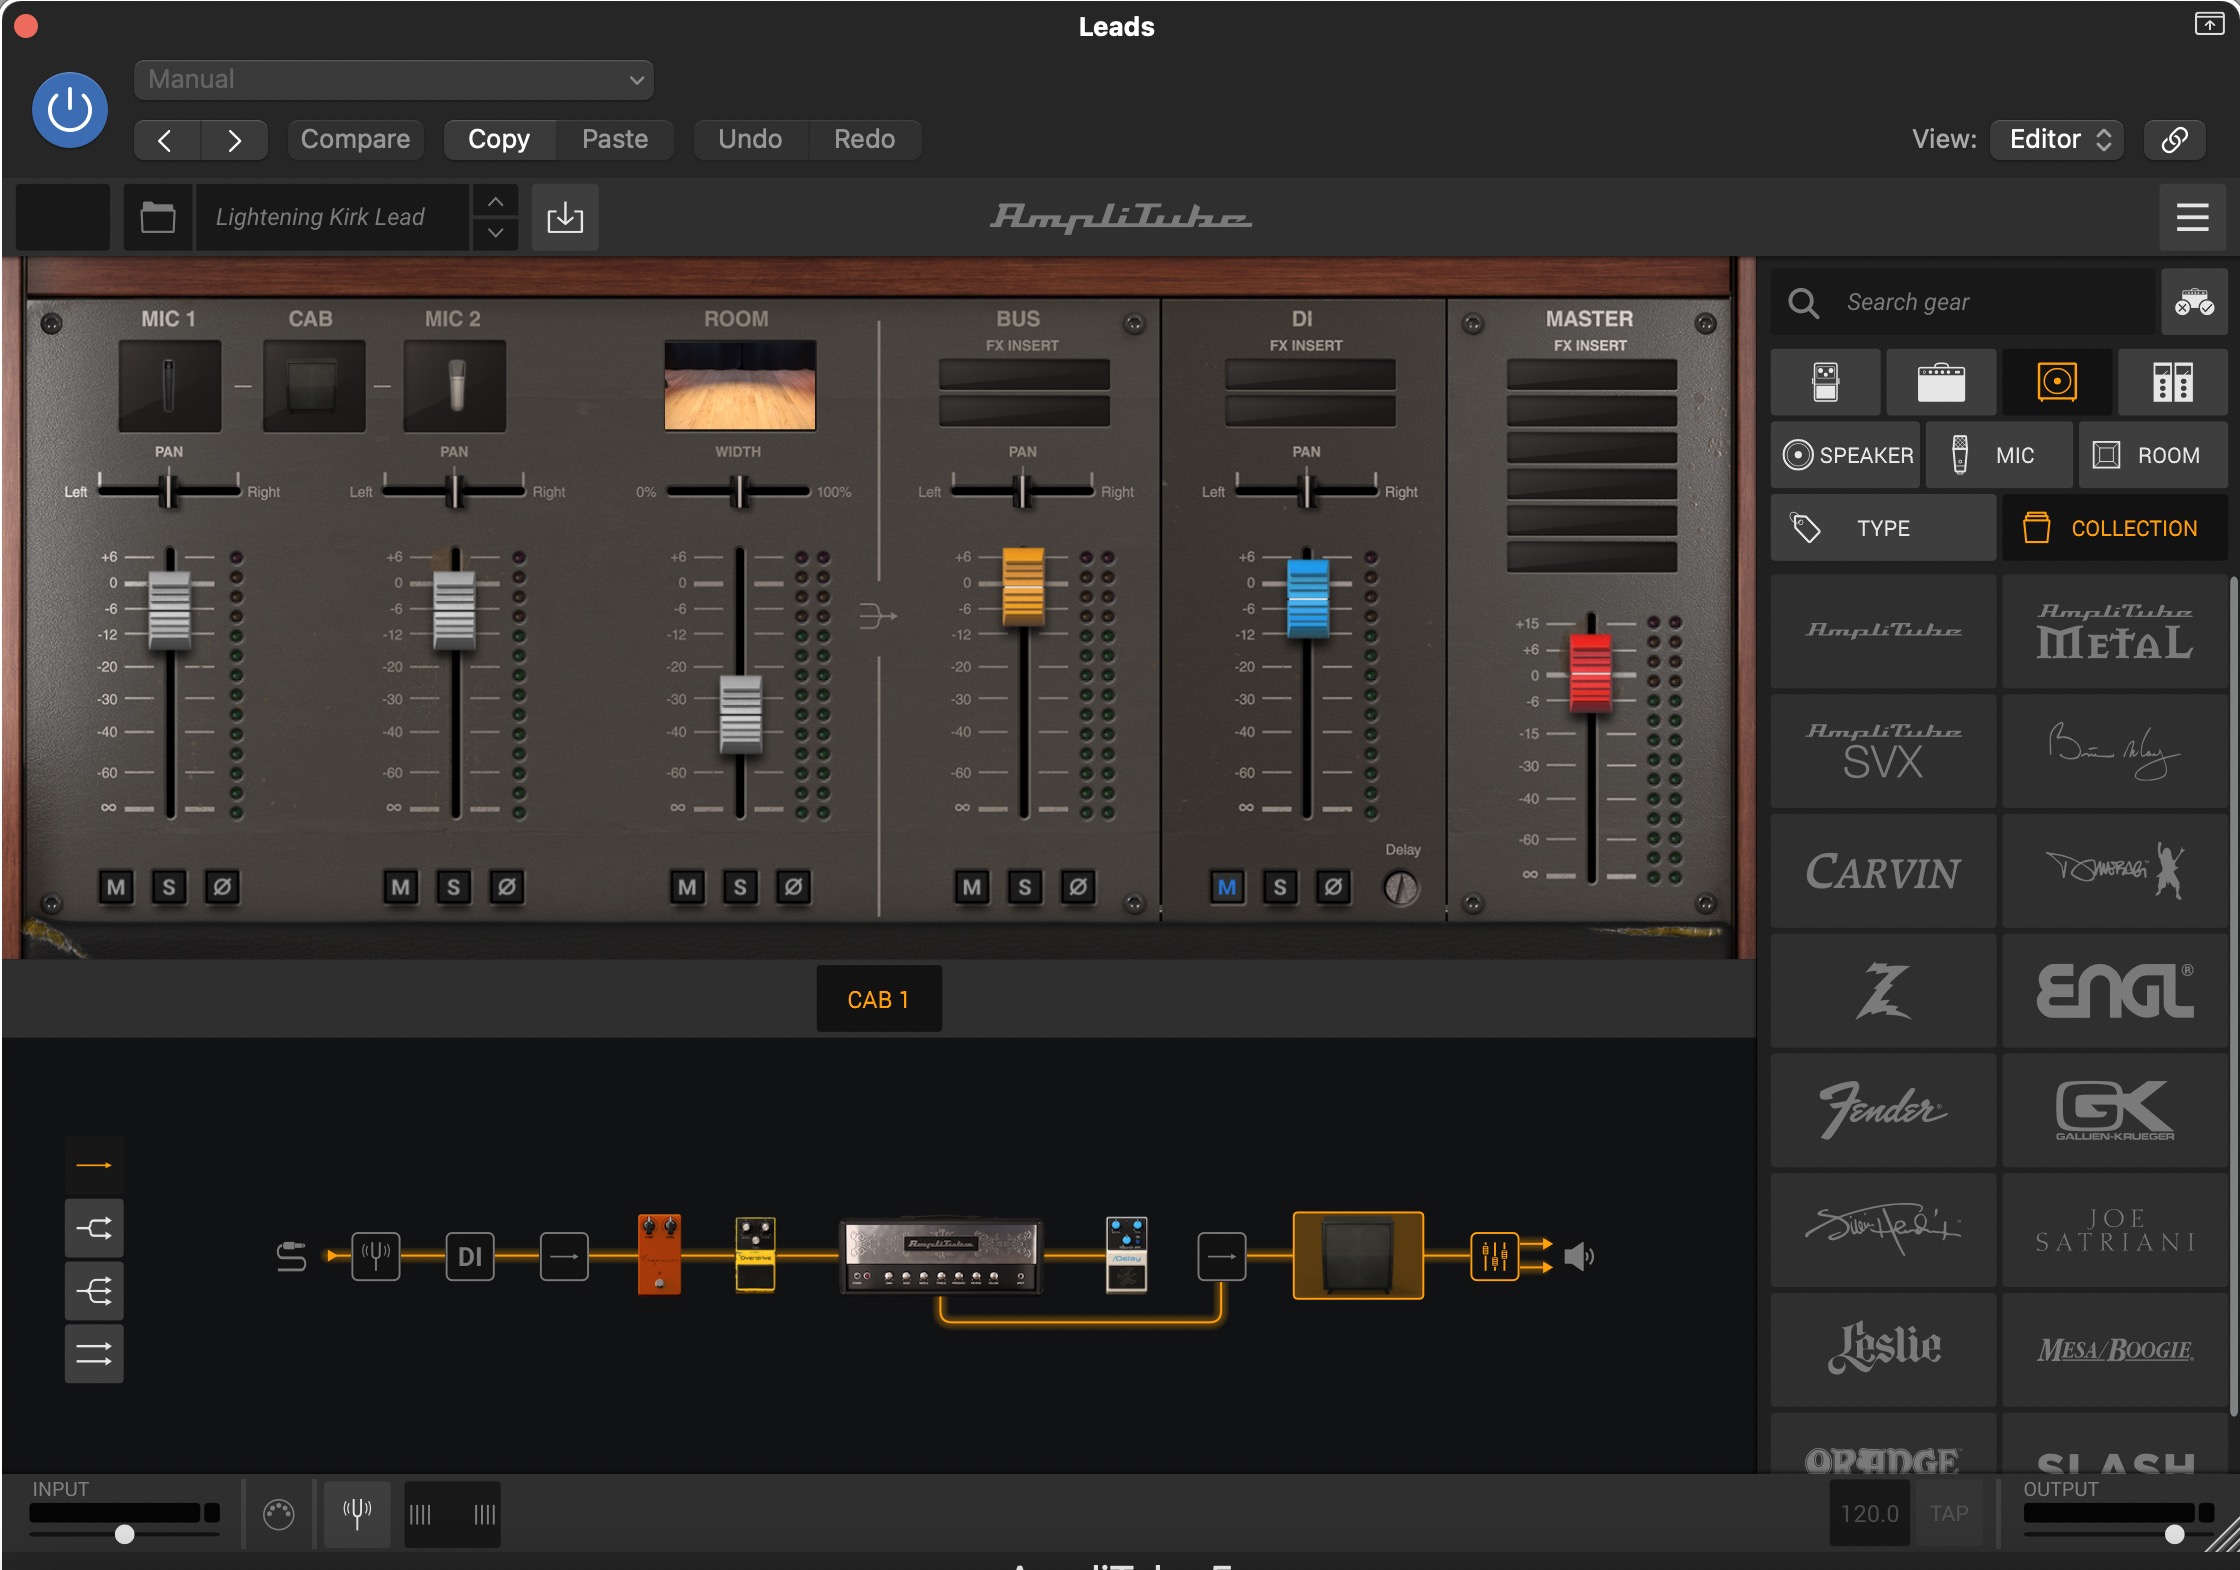The image size is (2240, 1570).
Task: Open the AmpliTube SVX collection
Action: 1883,751
